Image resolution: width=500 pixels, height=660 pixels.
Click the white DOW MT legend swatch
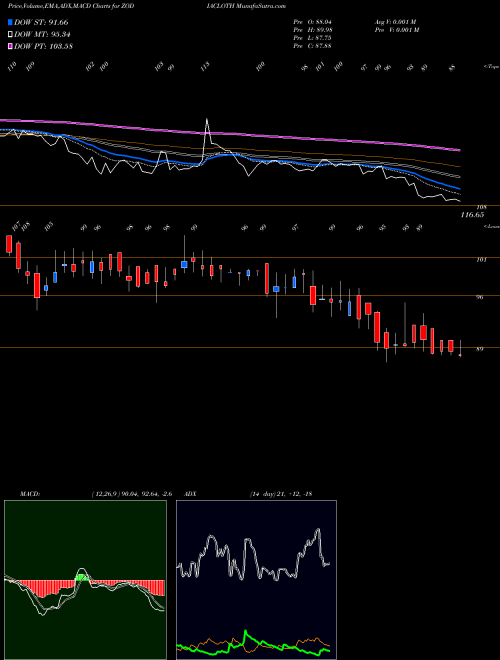[10, 35]
